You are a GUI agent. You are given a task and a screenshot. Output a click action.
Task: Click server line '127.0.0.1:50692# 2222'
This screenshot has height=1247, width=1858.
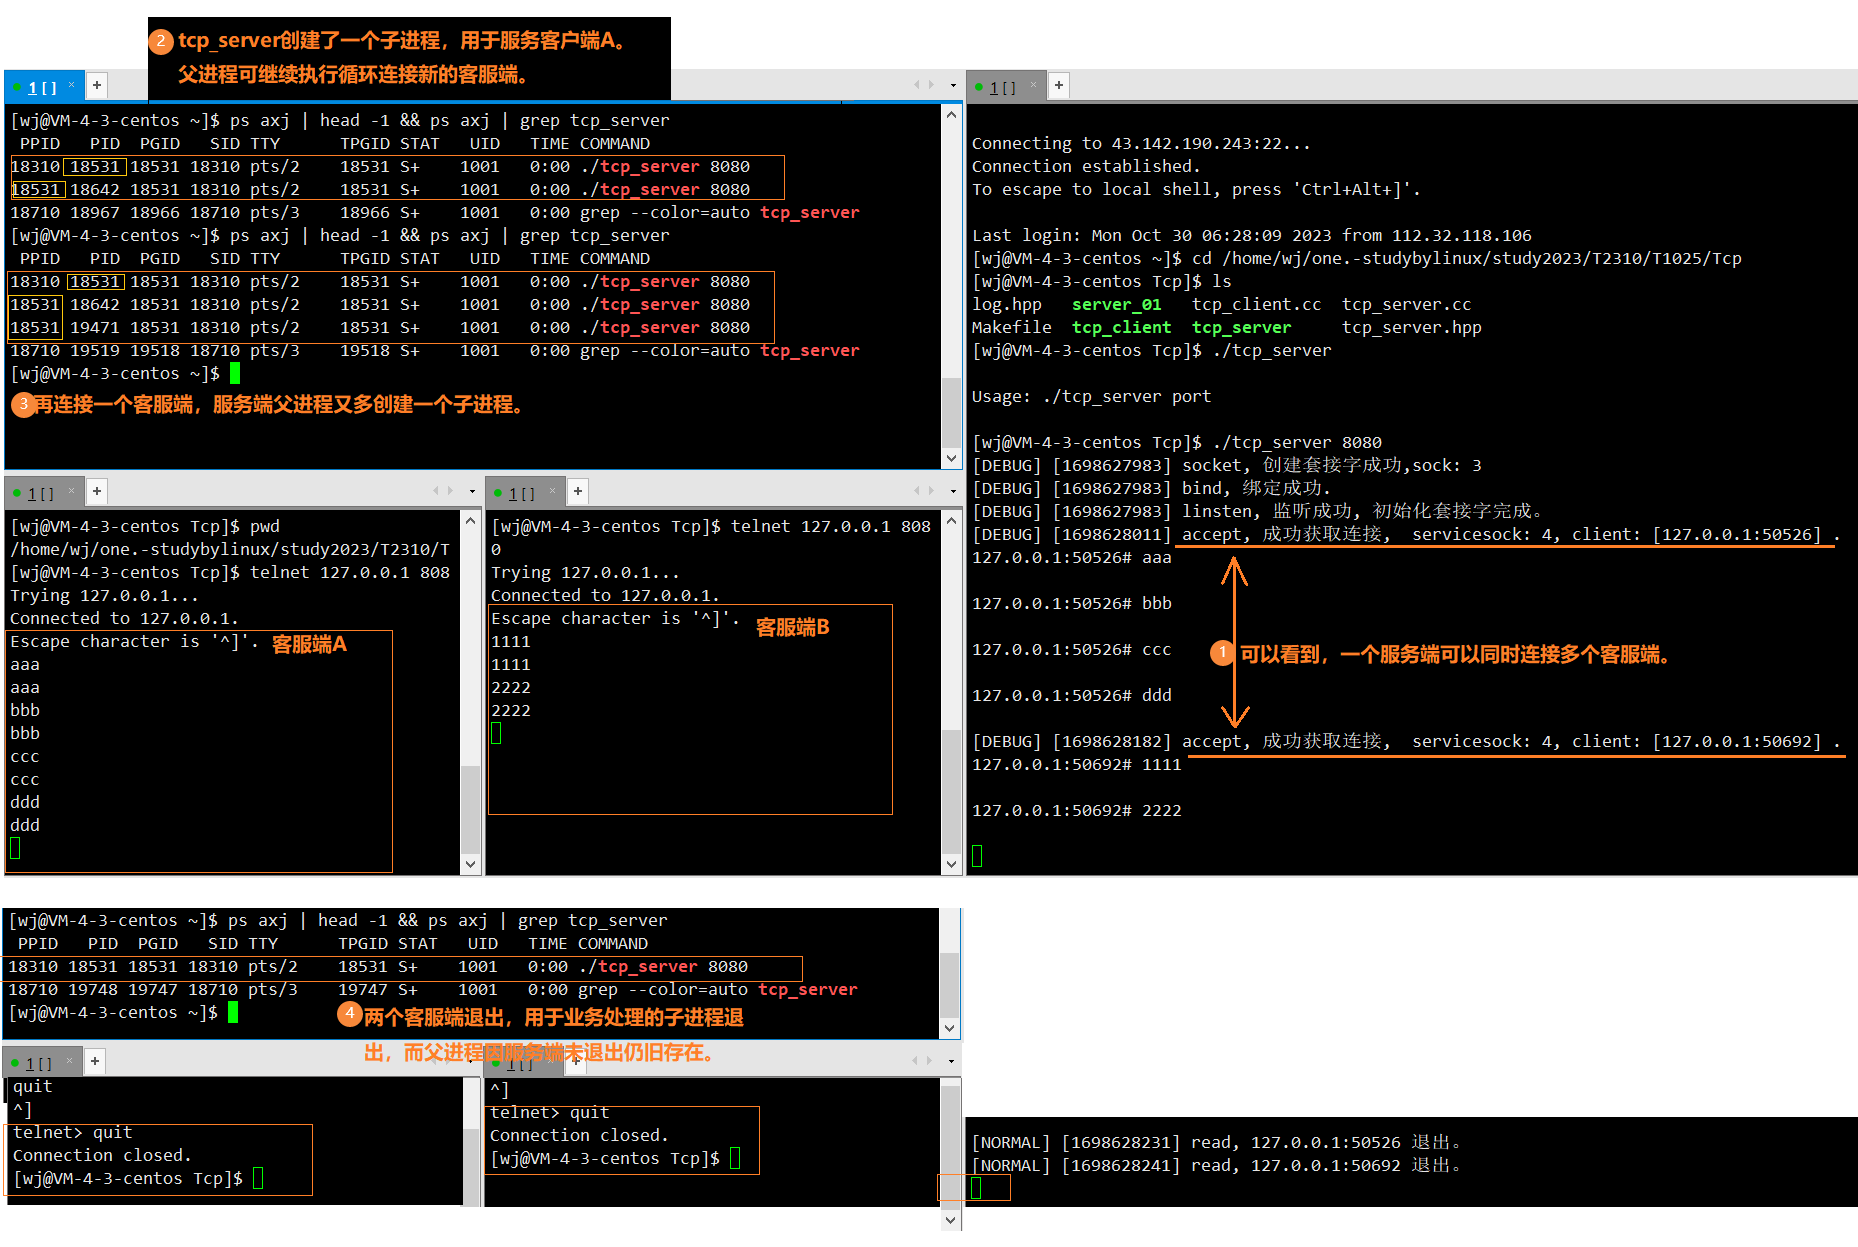(x=1077, y=810)
